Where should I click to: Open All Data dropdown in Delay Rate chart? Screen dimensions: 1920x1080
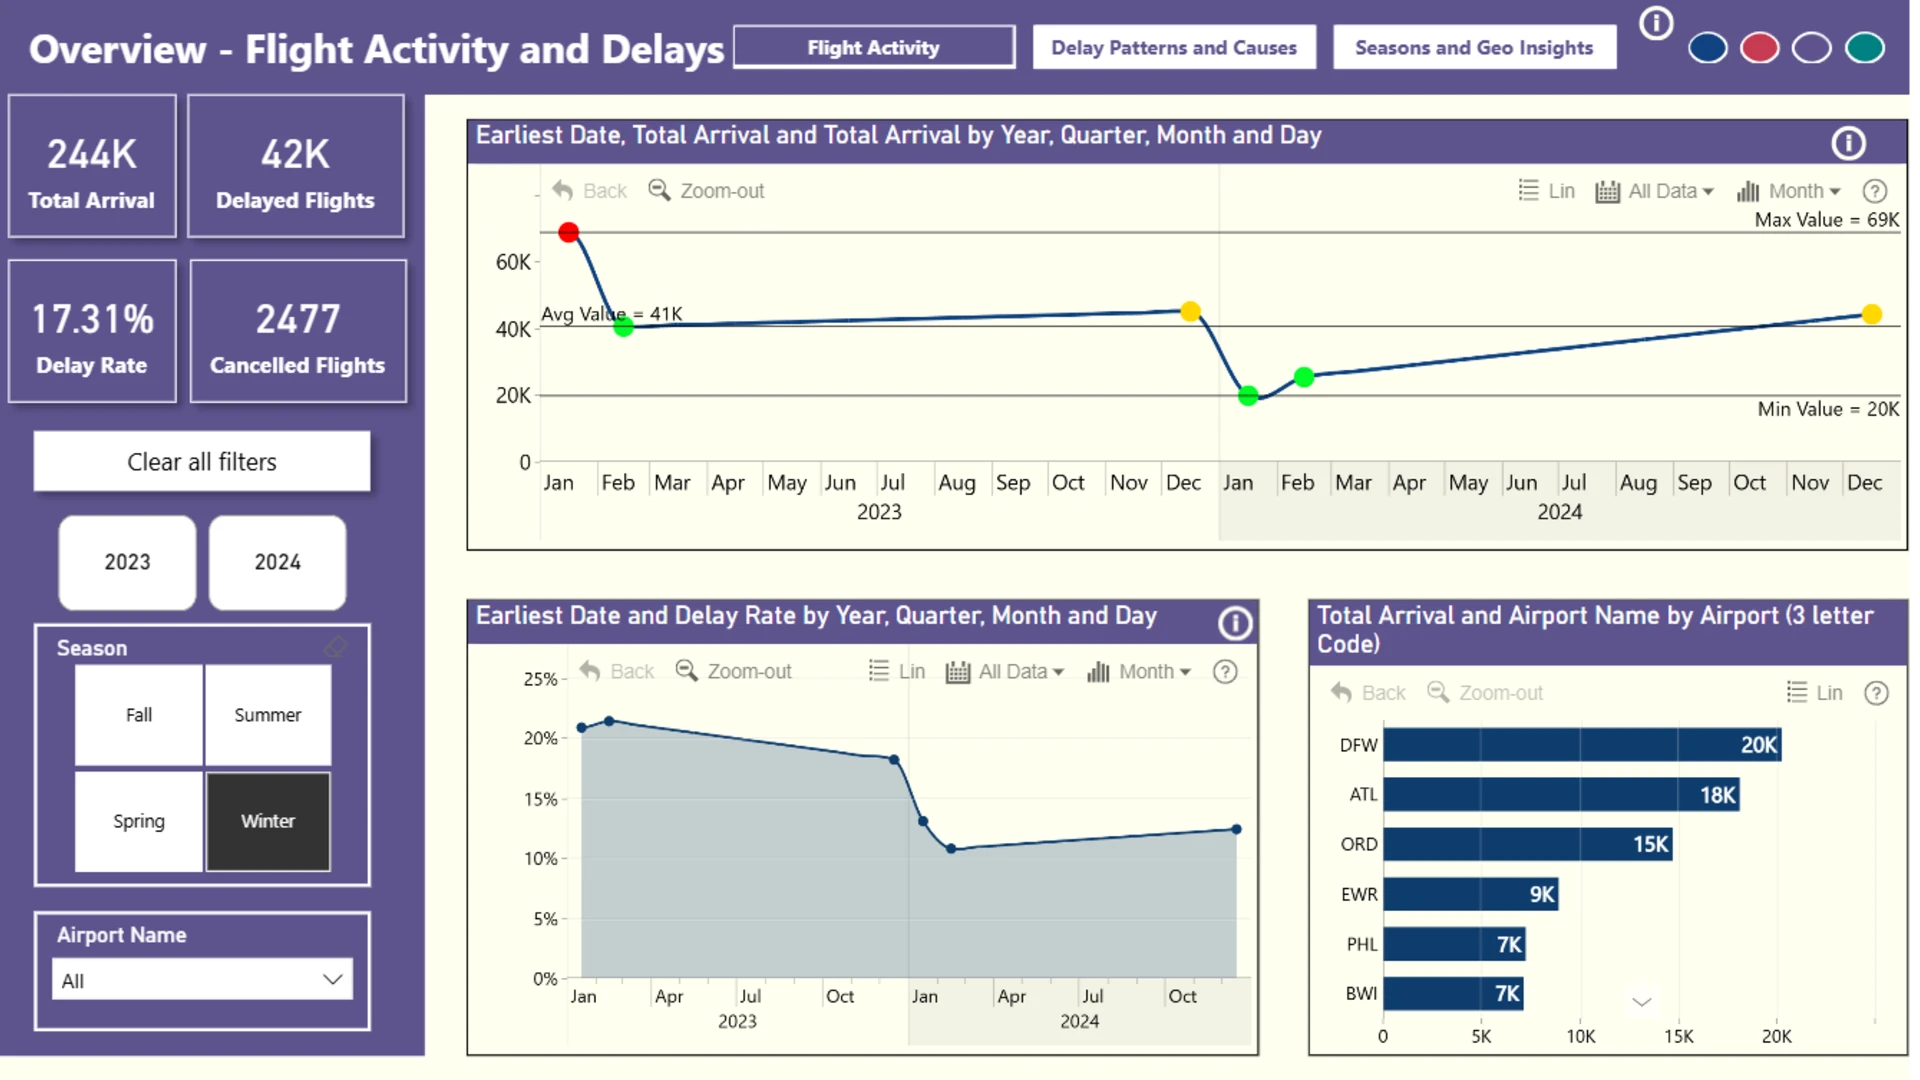pyautogui.click(x=1005, y=672)
